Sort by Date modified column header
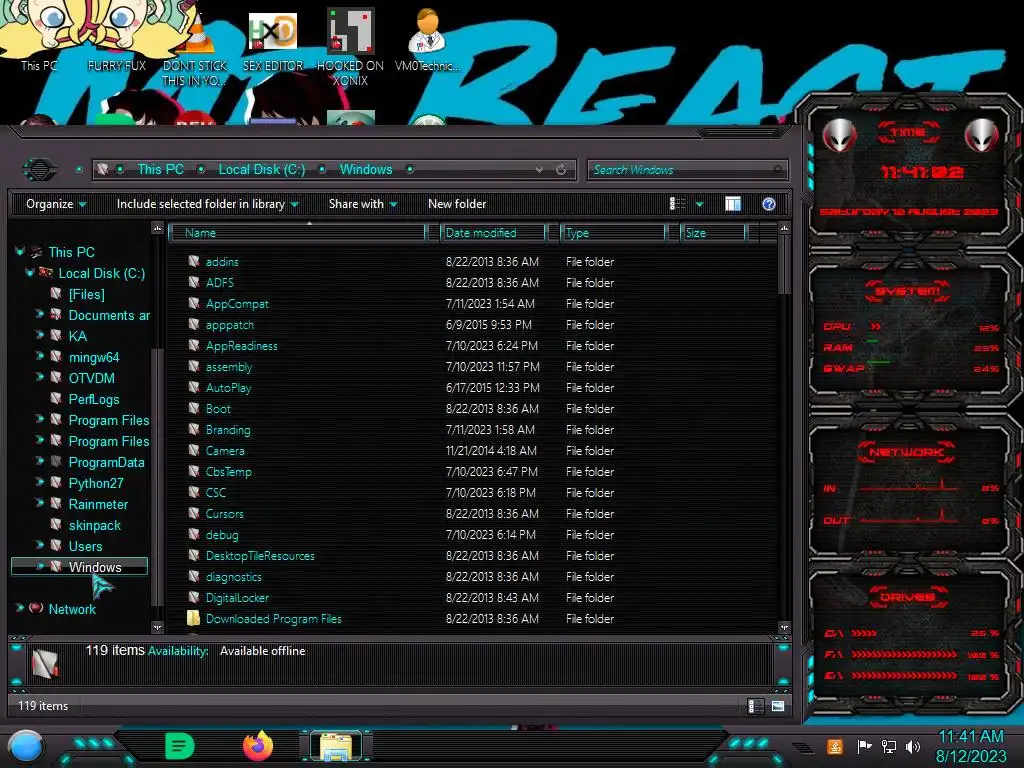 pyautogui.click(x=494, y=232)
